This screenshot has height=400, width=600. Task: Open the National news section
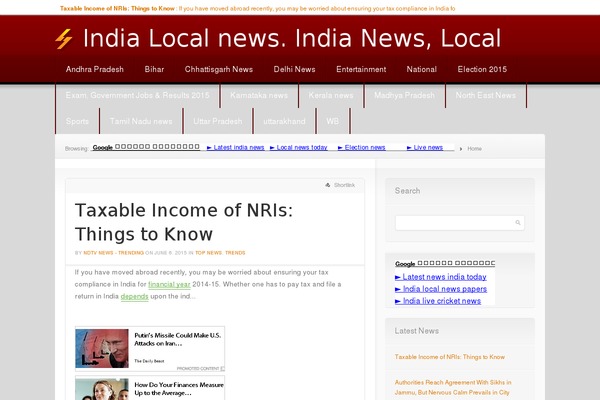(x=421, y=69)
